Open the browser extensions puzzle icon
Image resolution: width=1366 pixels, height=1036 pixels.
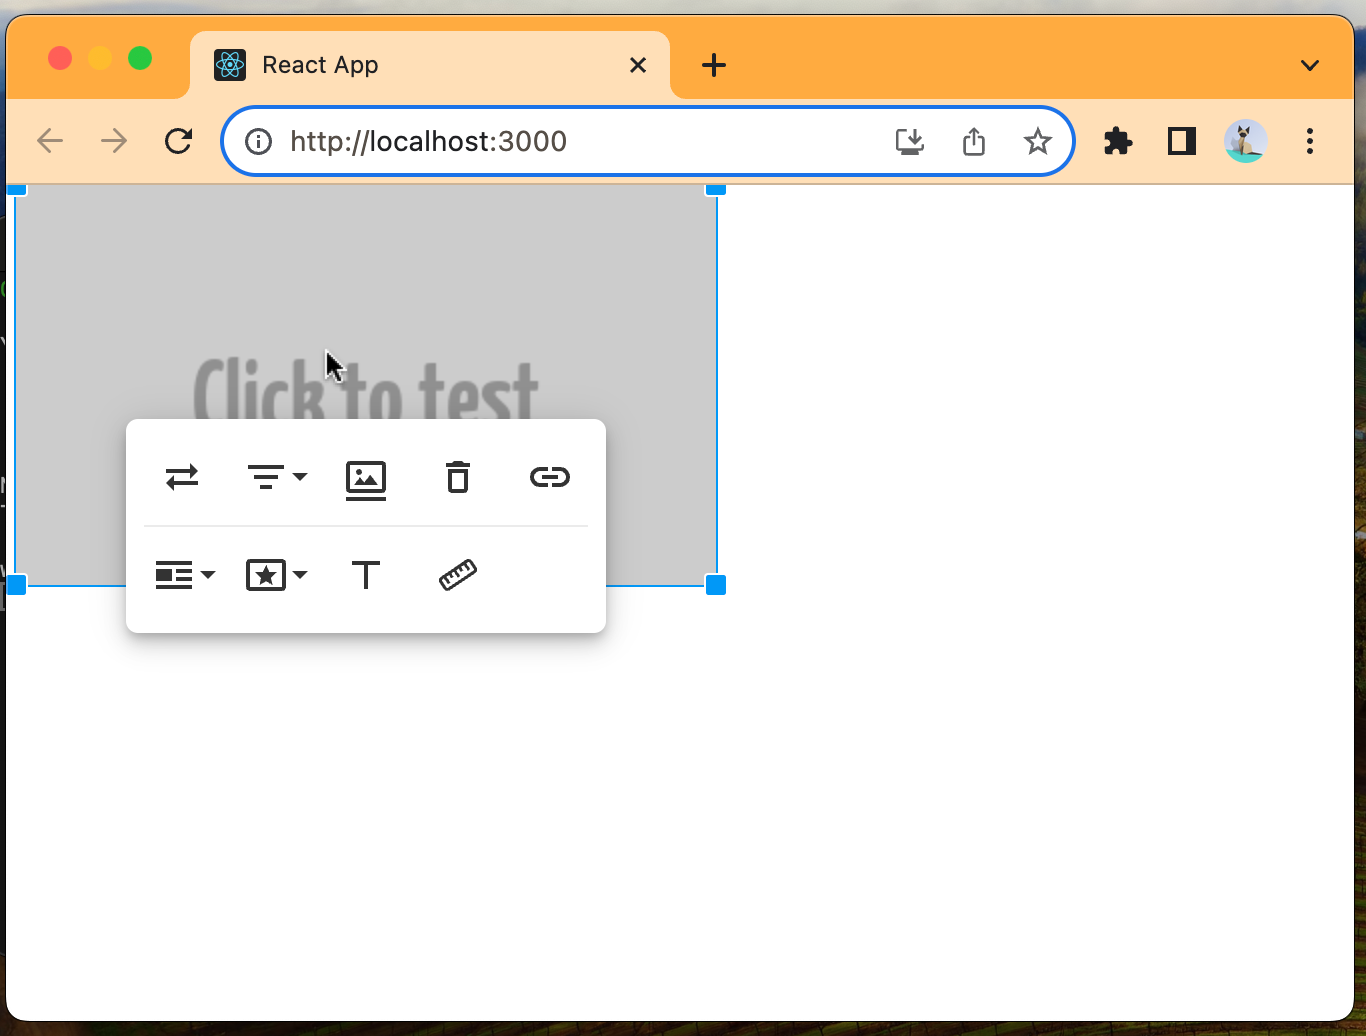click(x=1117, y=141)
